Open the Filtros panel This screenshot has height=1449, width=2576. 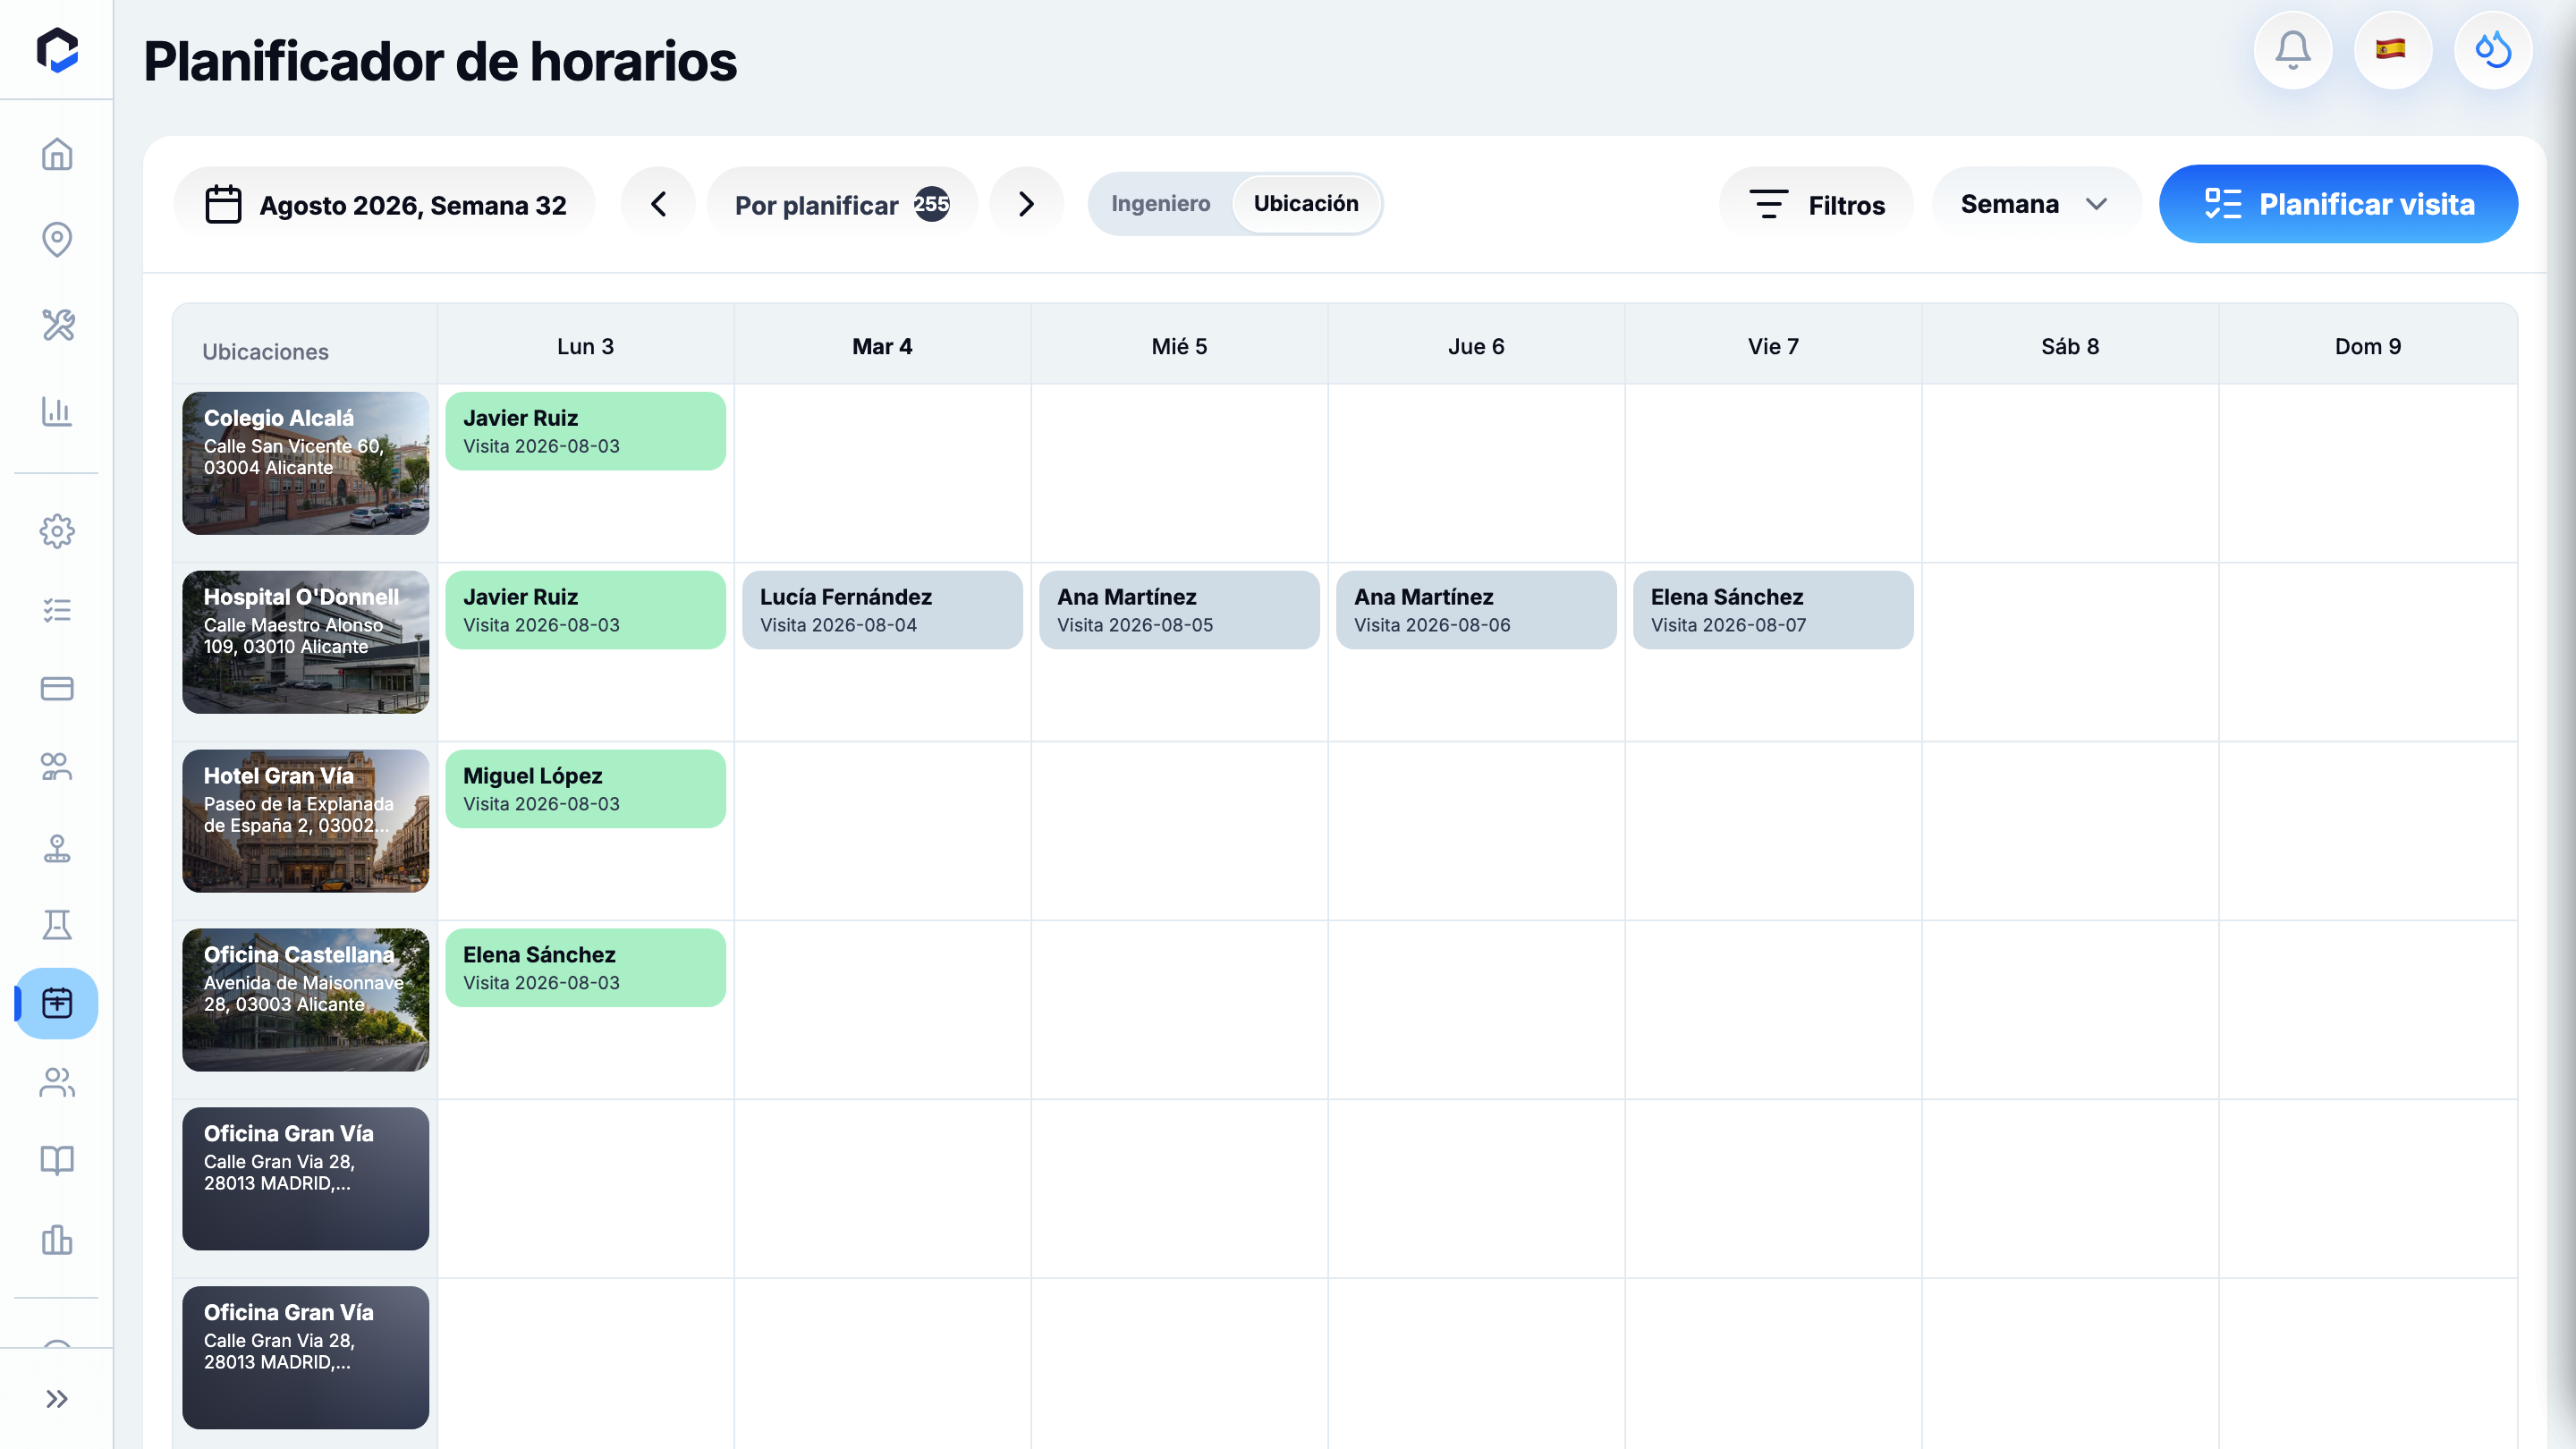1816,204
